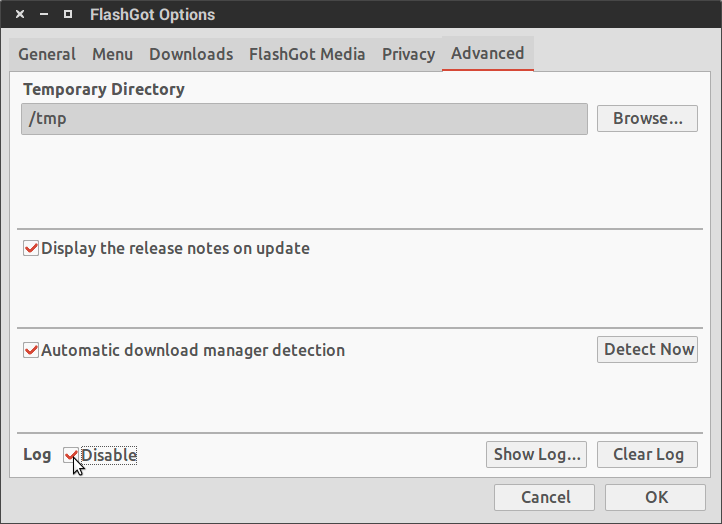Image resolution: width=722 pixels, height=524 pixels.
Task: Toggle the Log Disable checkbox
Action: click(71, 455)
